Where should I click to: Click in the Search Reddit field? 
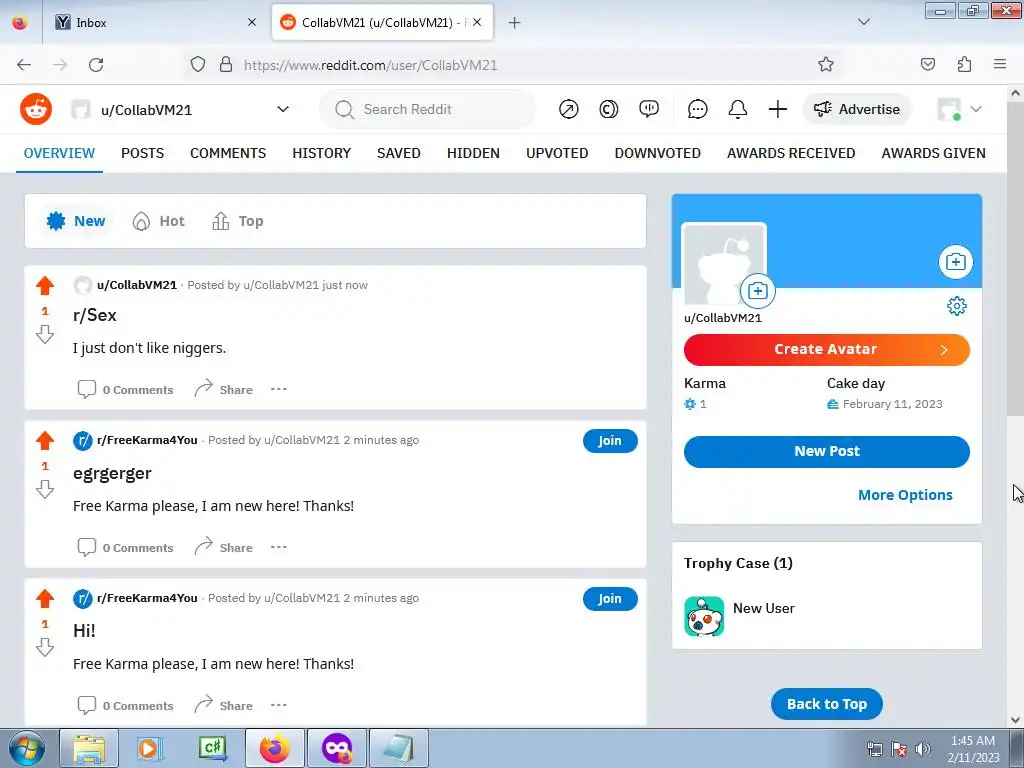pos(428,109)
